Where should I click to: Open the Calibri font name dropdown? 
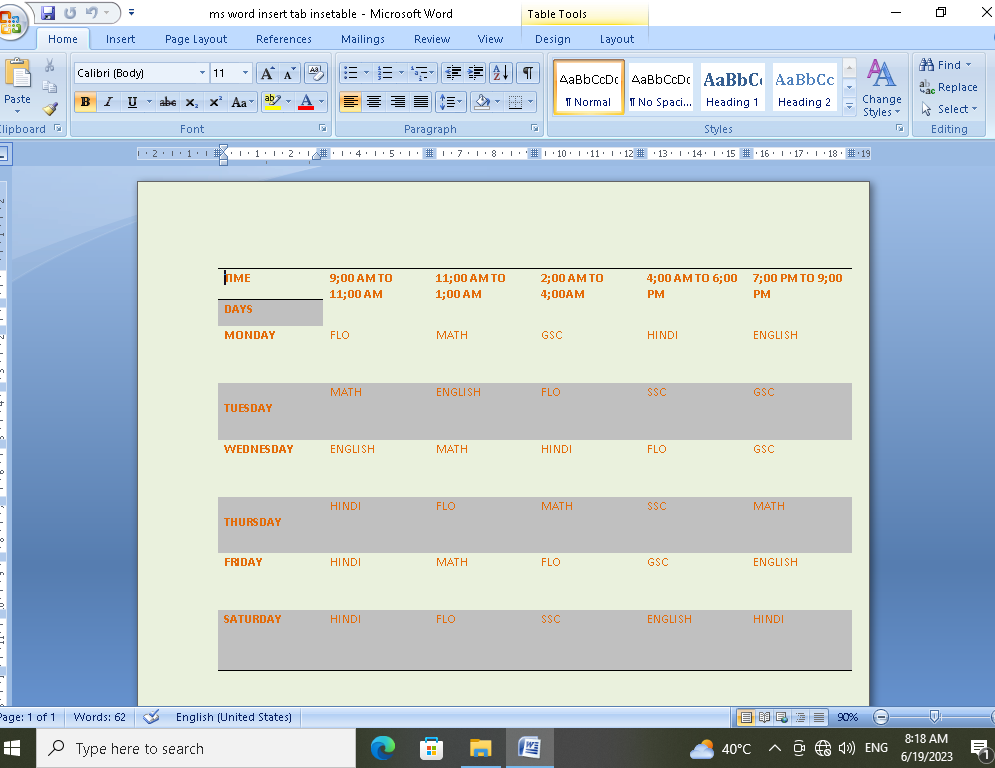[x=202, y=73]
